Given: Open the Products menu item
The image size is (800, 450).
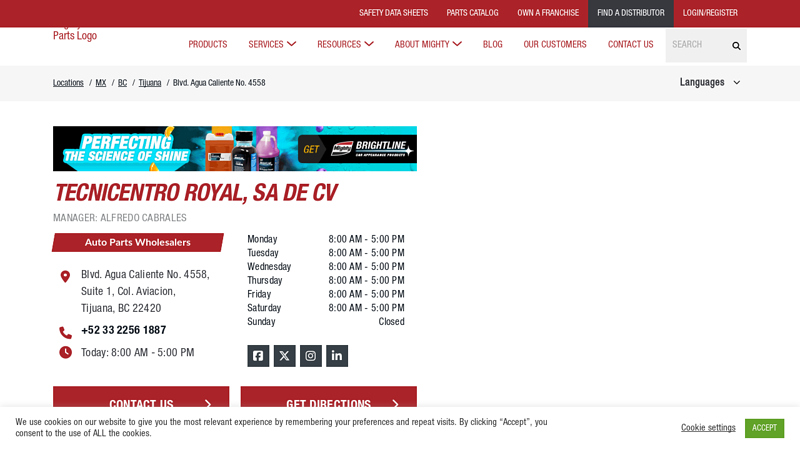Looking at the screenshot, I should point(207,44).
